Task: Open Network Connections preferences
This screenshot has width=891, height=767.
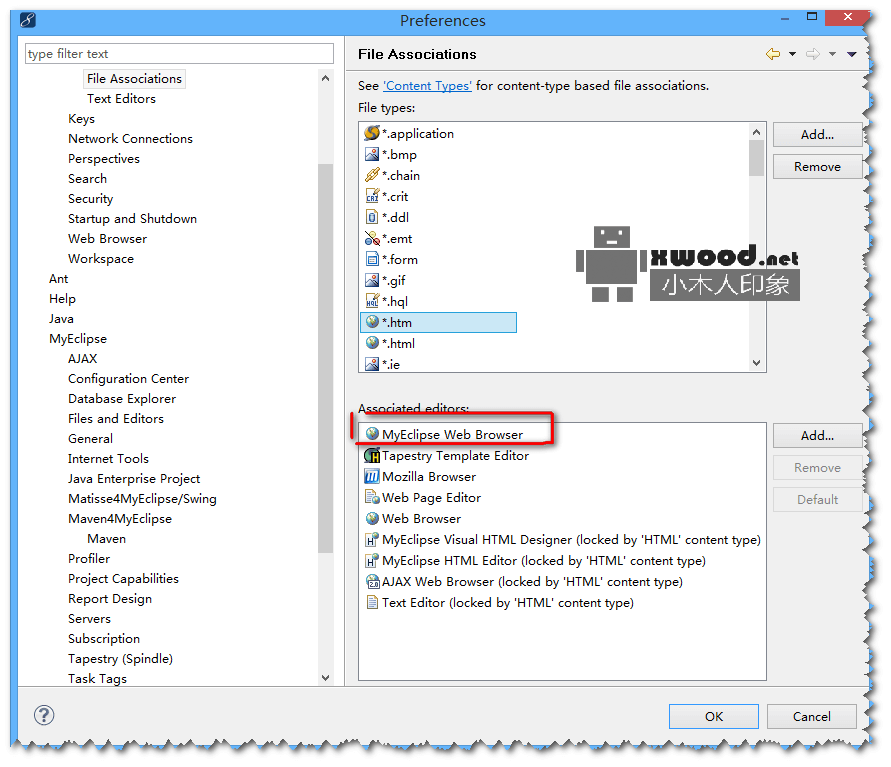Action: [x=130, y=139]
